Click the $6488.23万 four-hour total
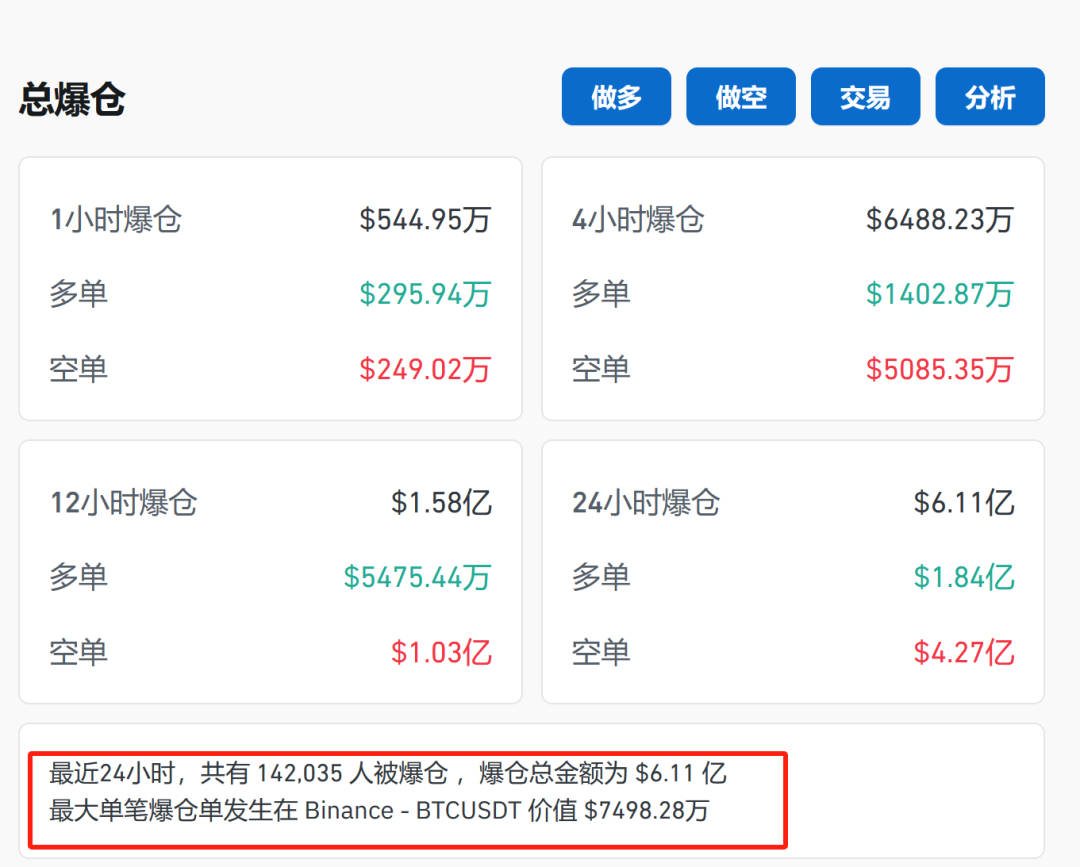Image resolution: width=1080 pixels, height=867 pixels. (940, 220)
